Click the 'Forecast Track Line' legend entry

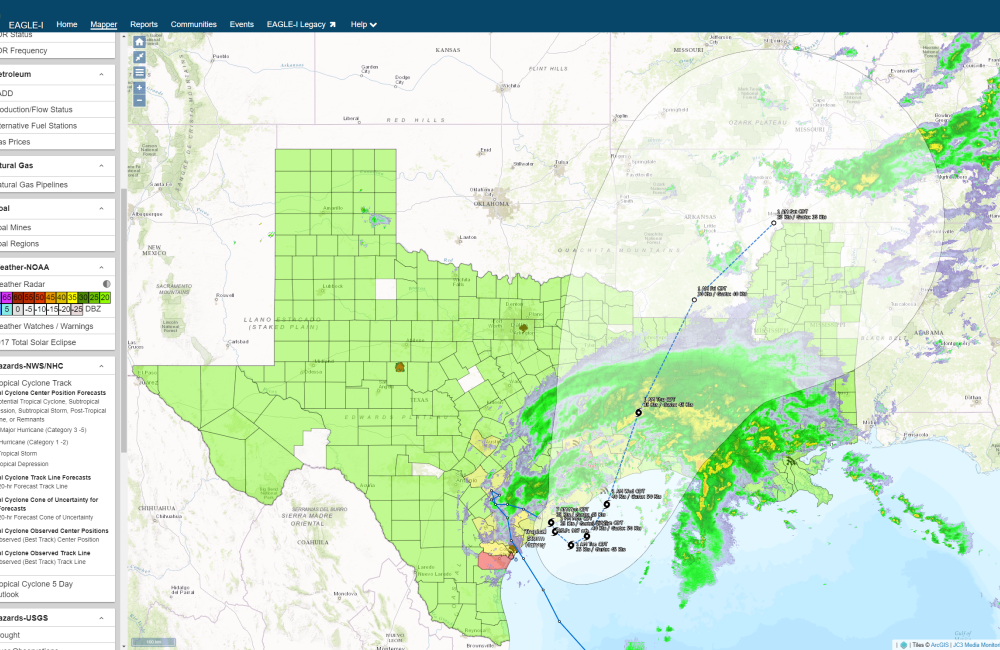[x=34, y=486]
